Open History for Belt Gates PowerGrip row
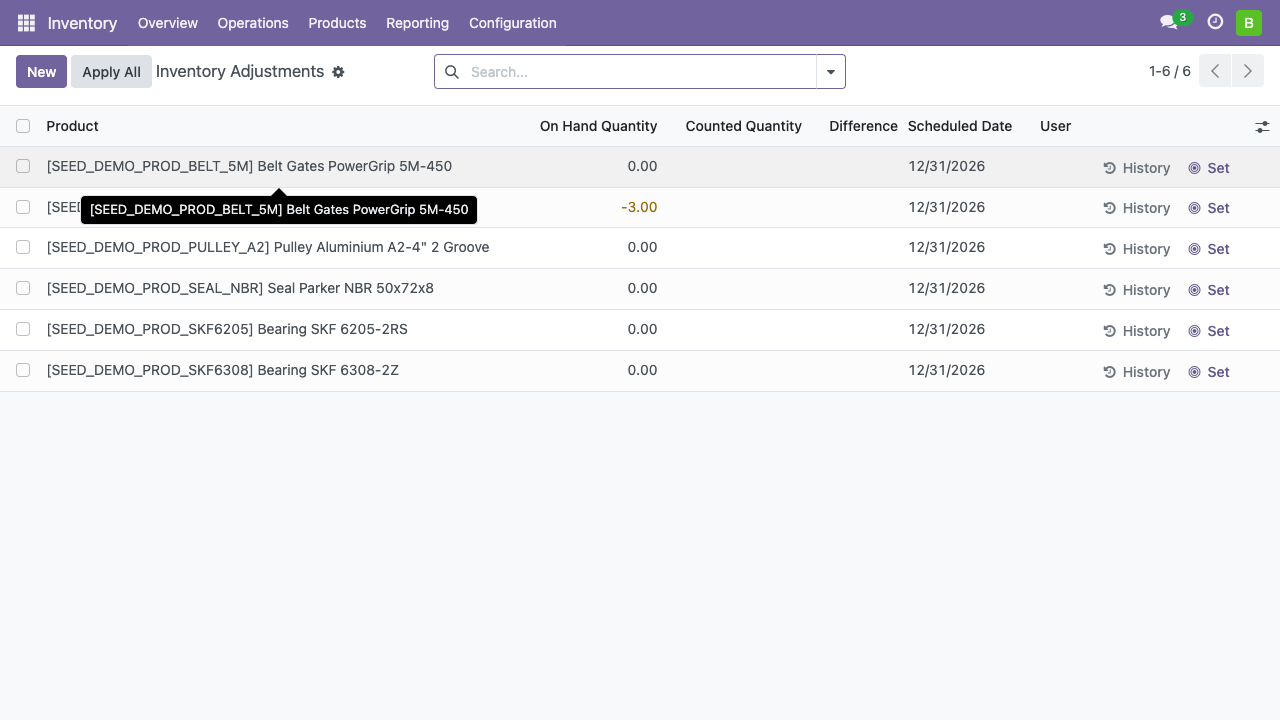 click(1136, 168)
